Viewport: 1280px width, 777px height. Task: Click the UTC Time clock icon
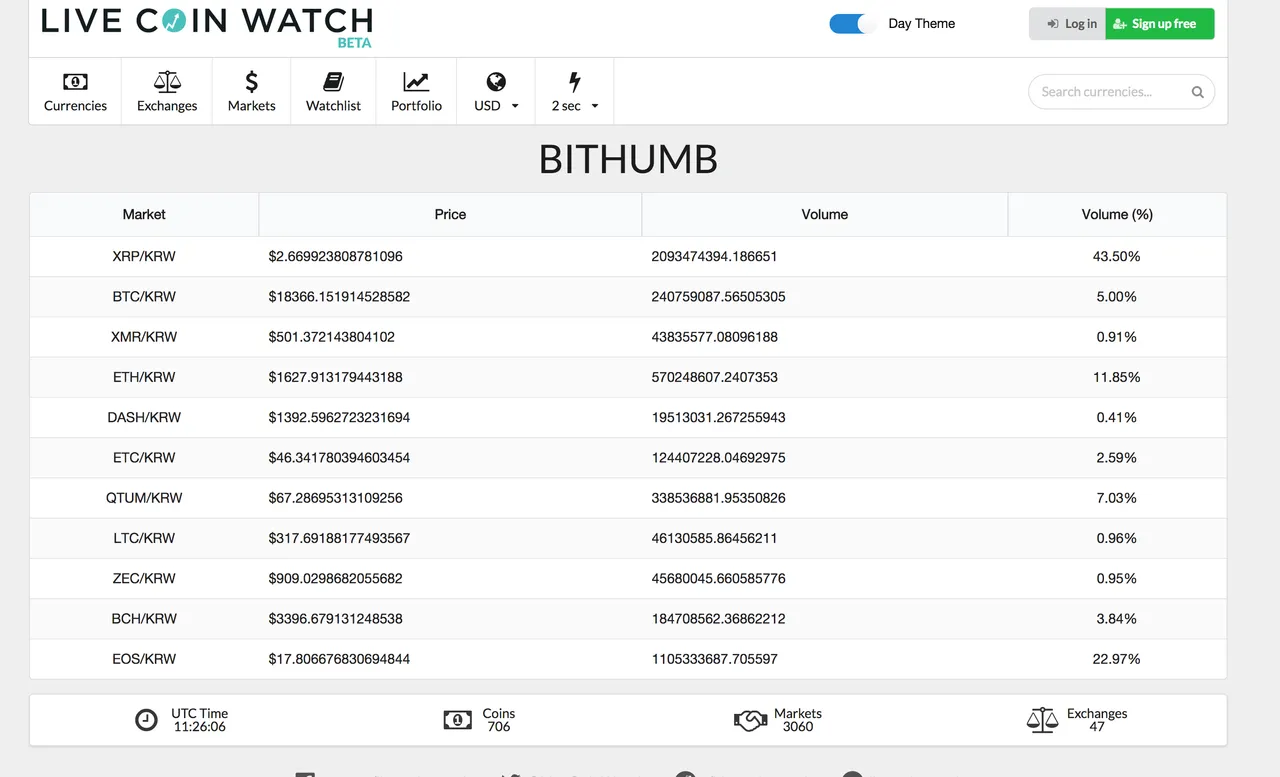point(146,720)
